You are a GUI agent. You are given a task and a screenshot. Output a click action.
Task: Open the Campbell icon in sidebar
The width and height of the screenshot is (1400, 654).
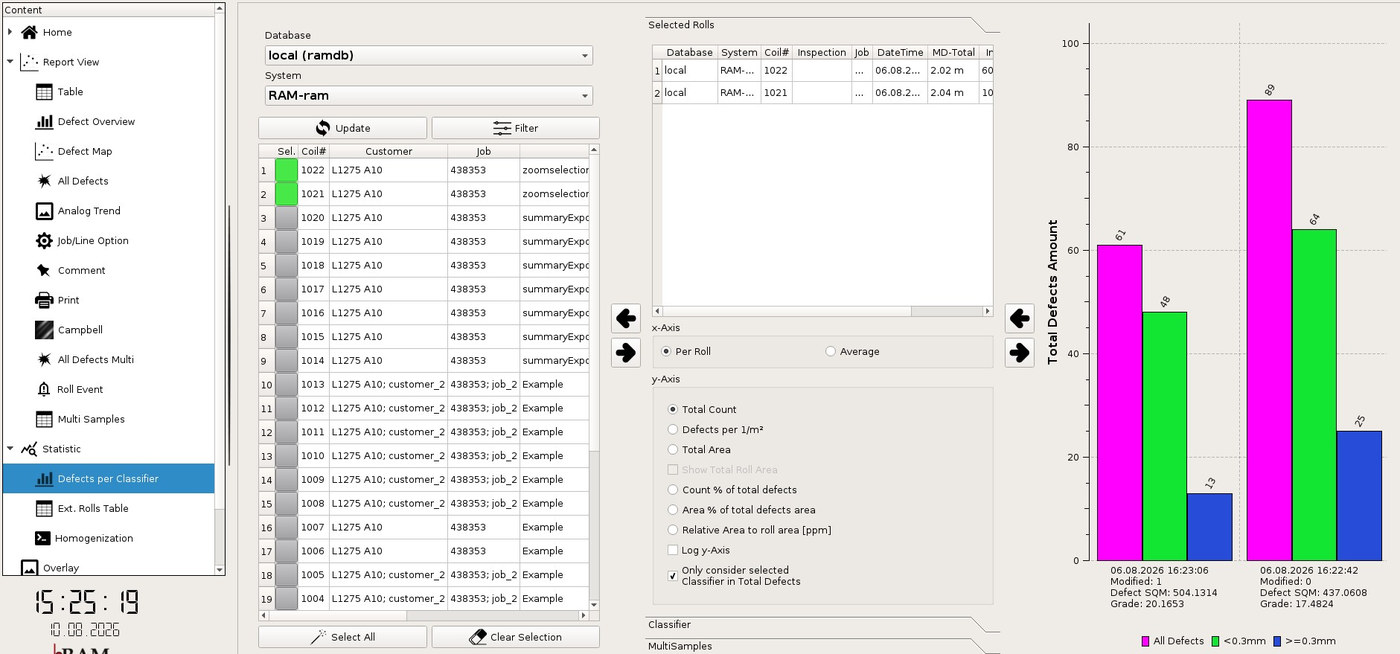tap(44, 330)
